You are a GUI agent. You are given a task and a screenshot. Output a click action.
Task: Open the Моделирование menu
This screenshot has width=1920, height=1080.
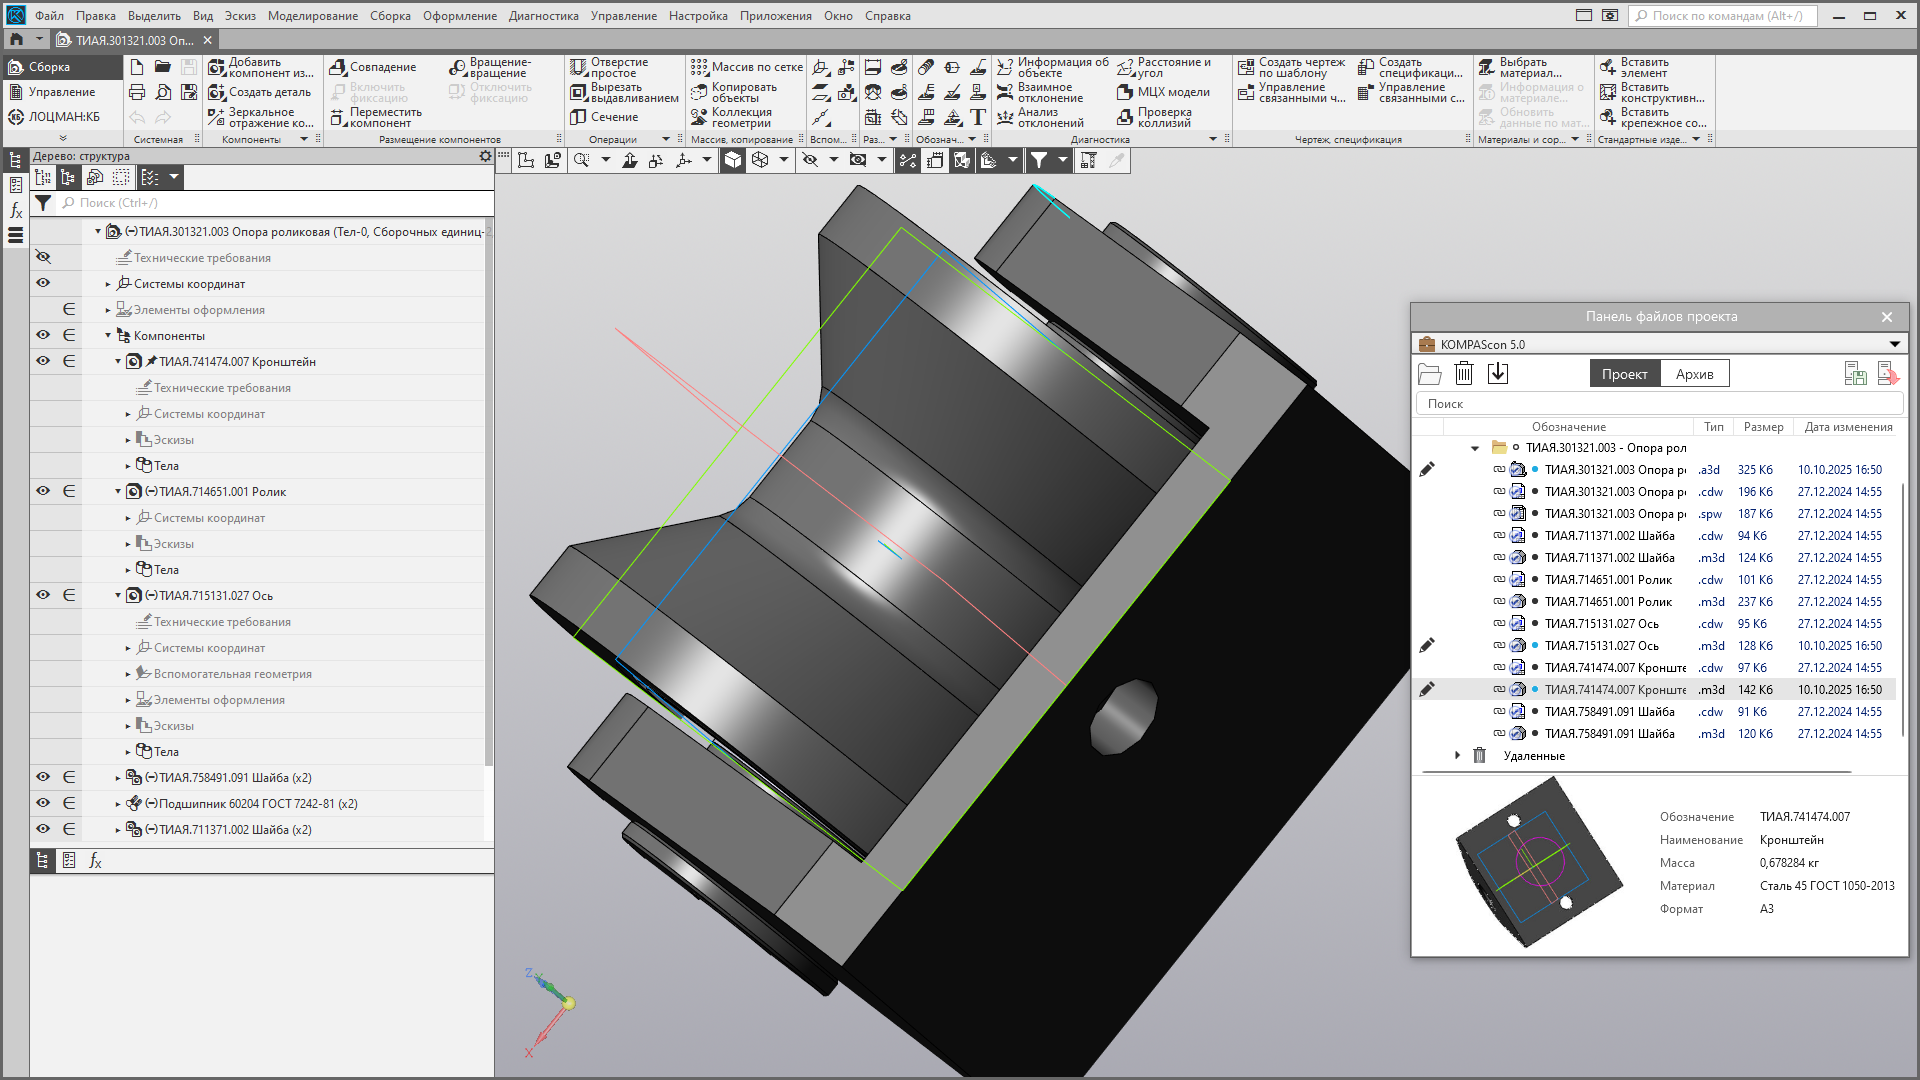click(312, 16)
